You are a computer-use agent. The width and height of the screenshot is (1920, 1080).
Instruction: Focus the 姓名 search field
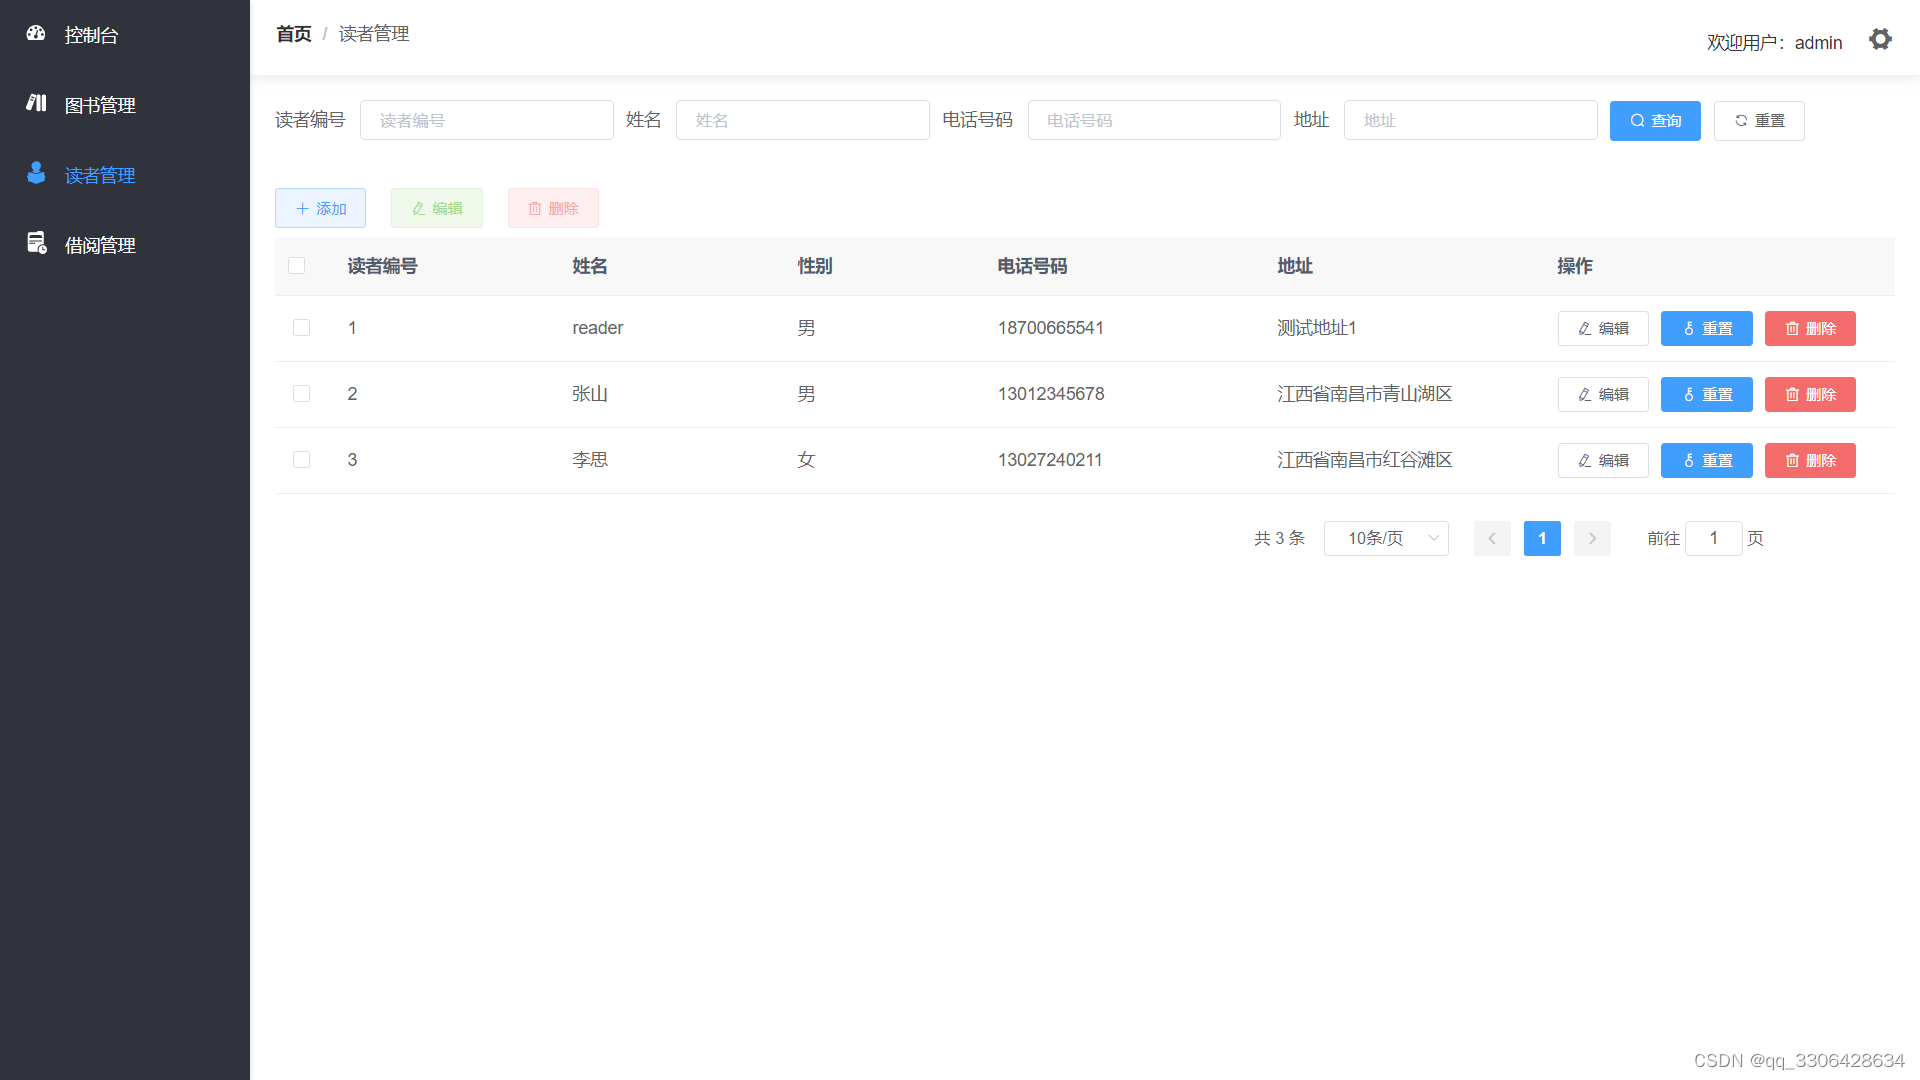point(803,120)
